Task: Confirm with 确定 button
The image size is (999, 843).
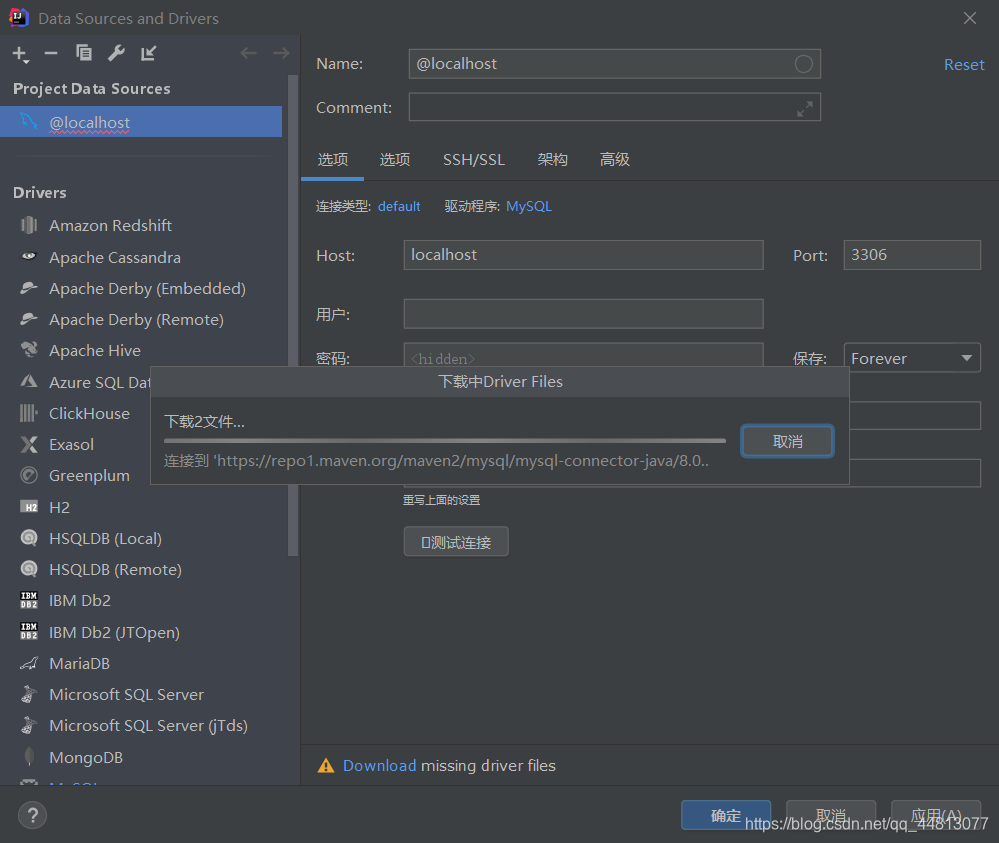Action: pyautogui.click(x=726, y=815)
